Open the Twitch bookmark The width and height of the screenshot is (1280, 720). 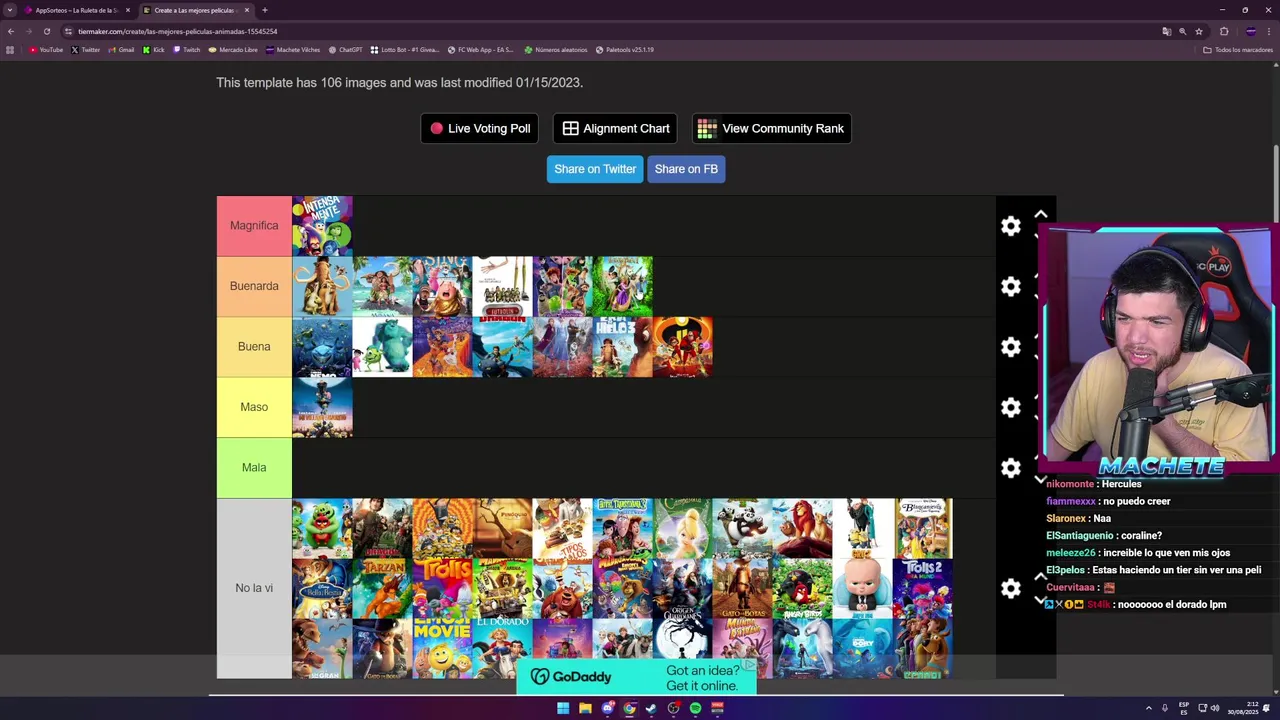click(187, 49)
